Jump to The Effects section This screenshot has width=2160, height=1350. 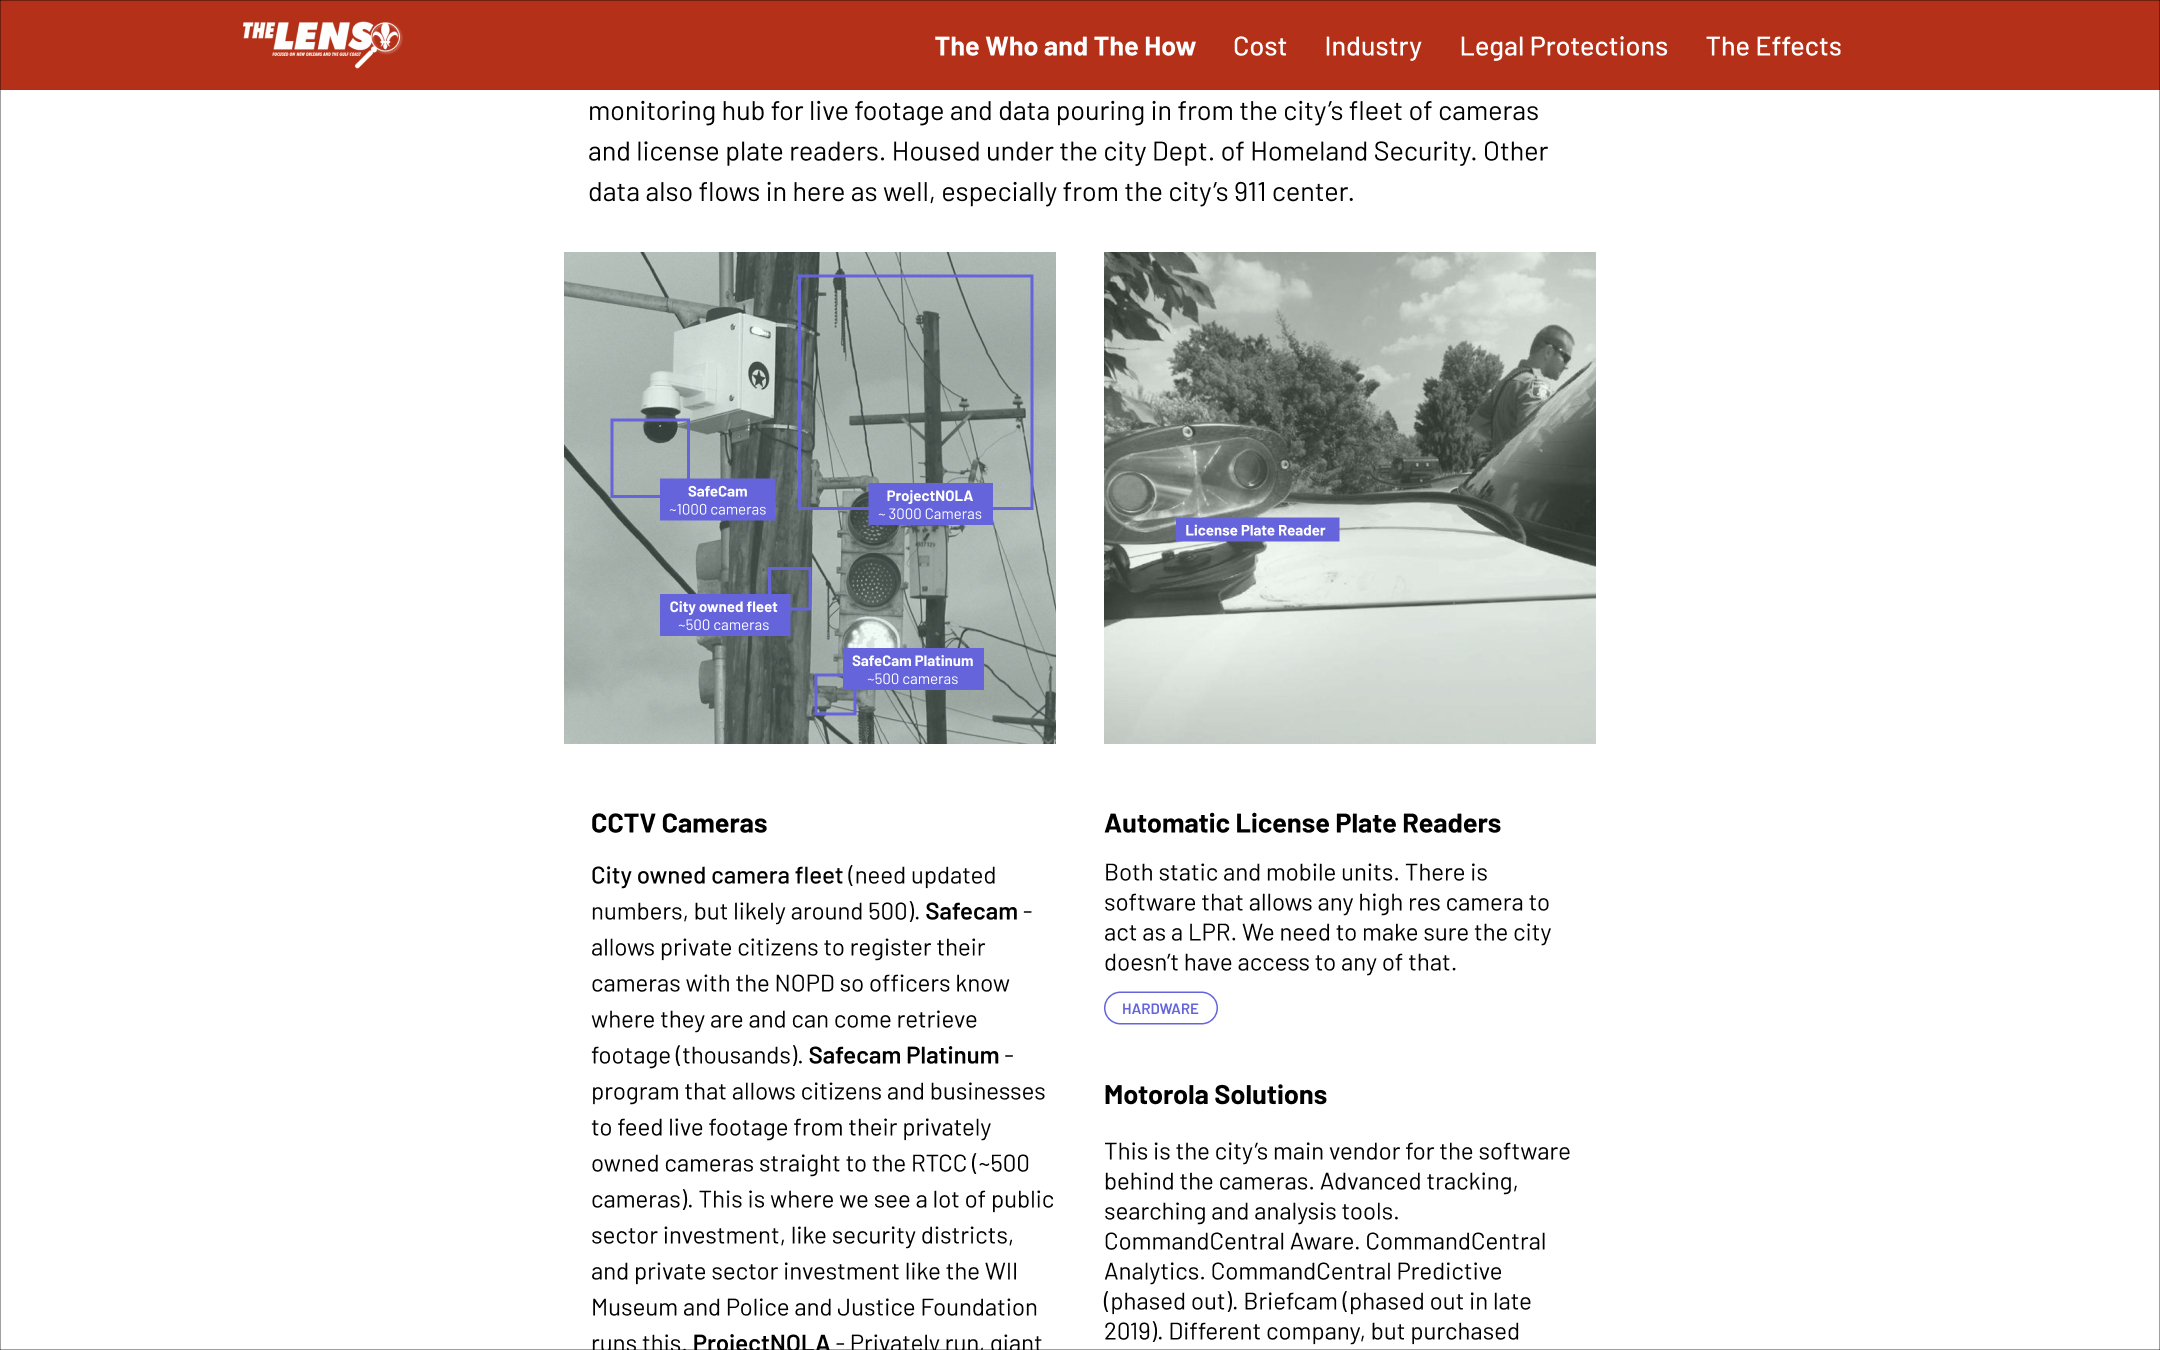[x=1773, y=47]
